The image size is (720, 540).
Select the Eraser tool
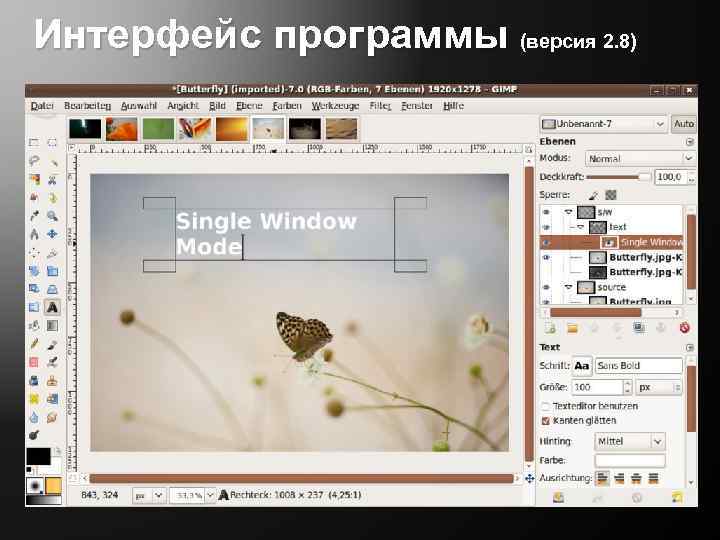[34, 362]
